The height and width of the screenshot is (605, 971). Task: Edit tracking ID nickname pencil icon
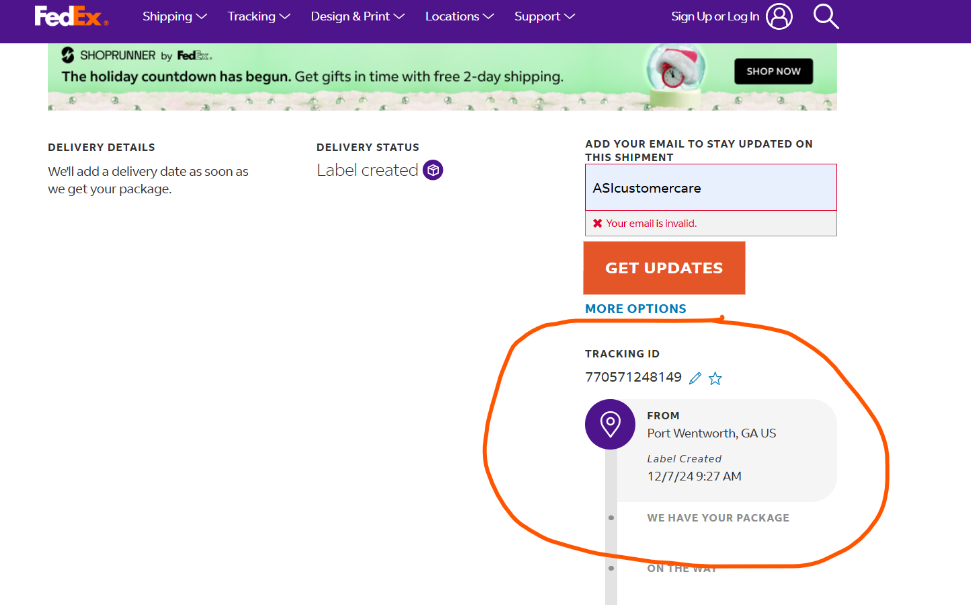tap(695, 378)
